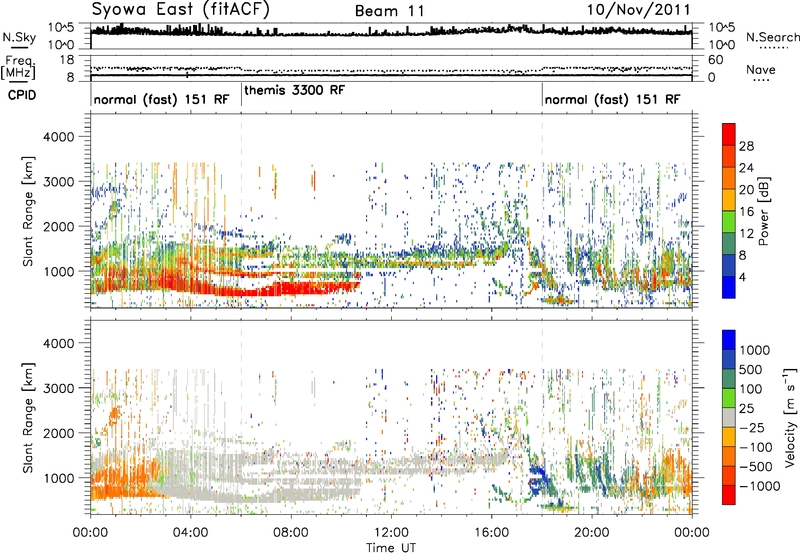Click power colorbar value '4'
The height and width of the screenshot is (554, 800).
[x=742, y=278]
